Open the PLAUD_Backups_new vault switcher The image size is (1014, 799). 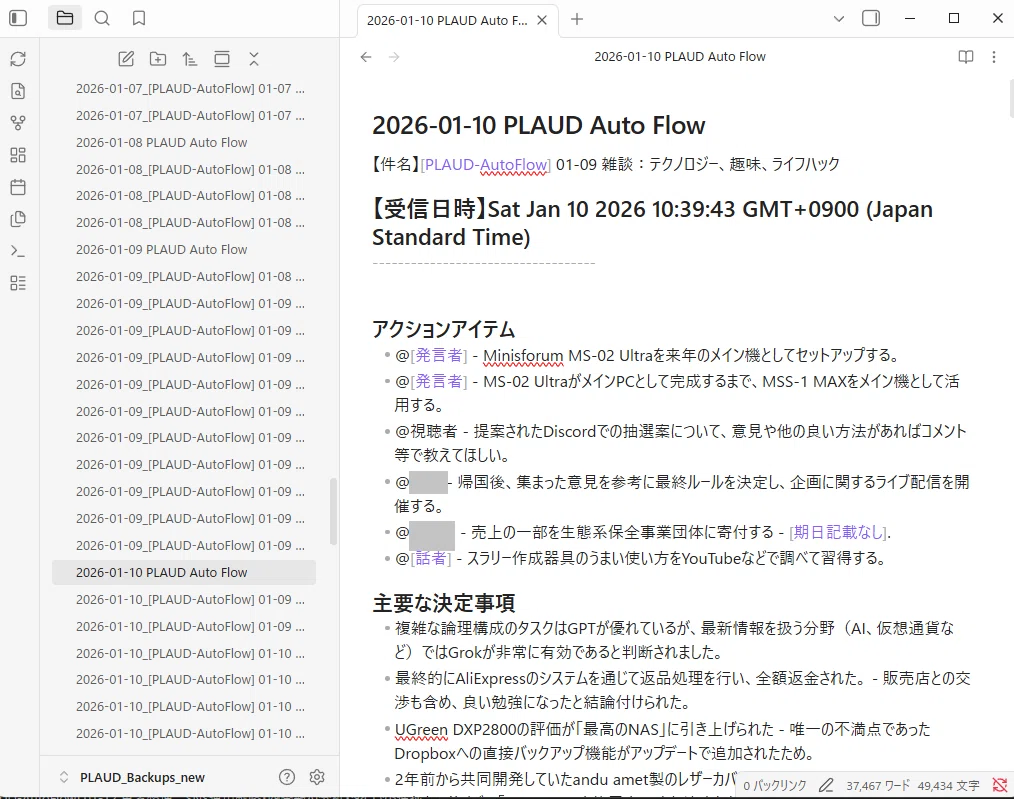point(135,778)
